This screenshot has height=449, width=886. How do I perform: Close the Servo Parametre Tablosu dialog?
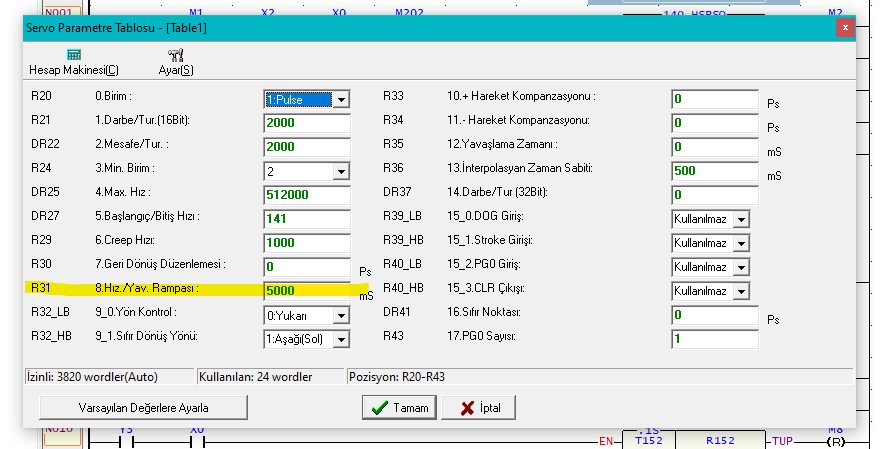pos(845,28)
